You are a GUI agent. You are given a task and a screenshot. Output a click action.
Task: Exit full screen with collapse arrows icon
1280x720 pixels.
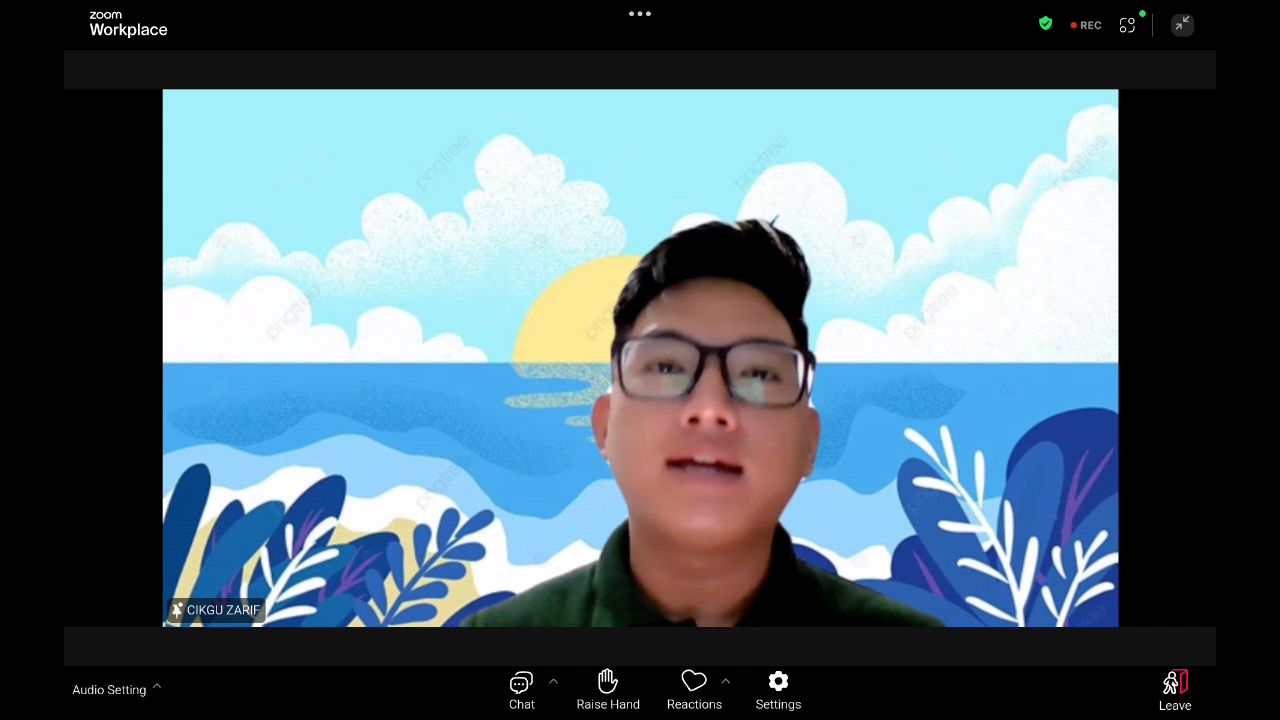(1182, 24)
